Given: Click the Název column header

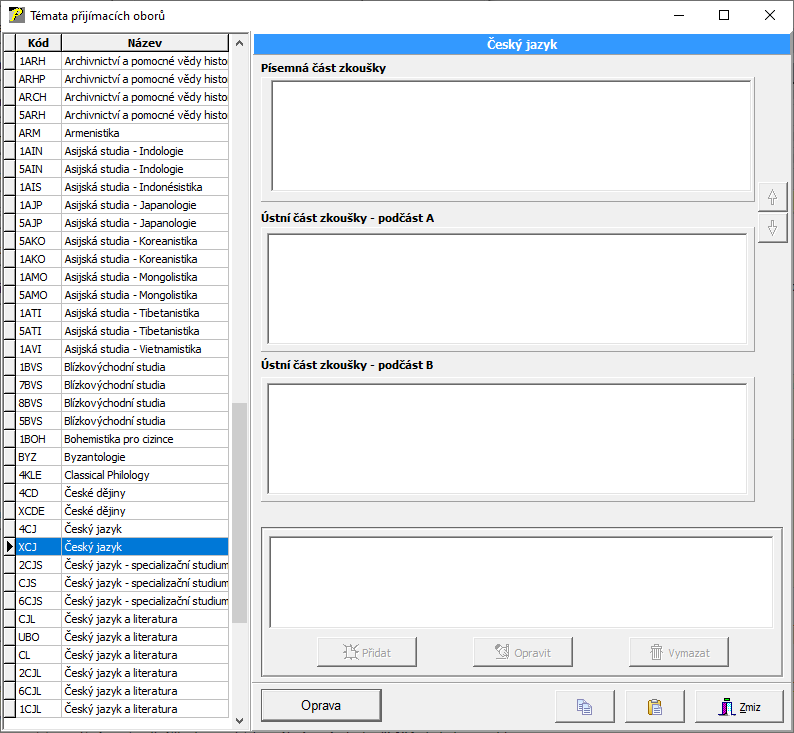Looking at the screenshot, I should click(x=145, y=43).
